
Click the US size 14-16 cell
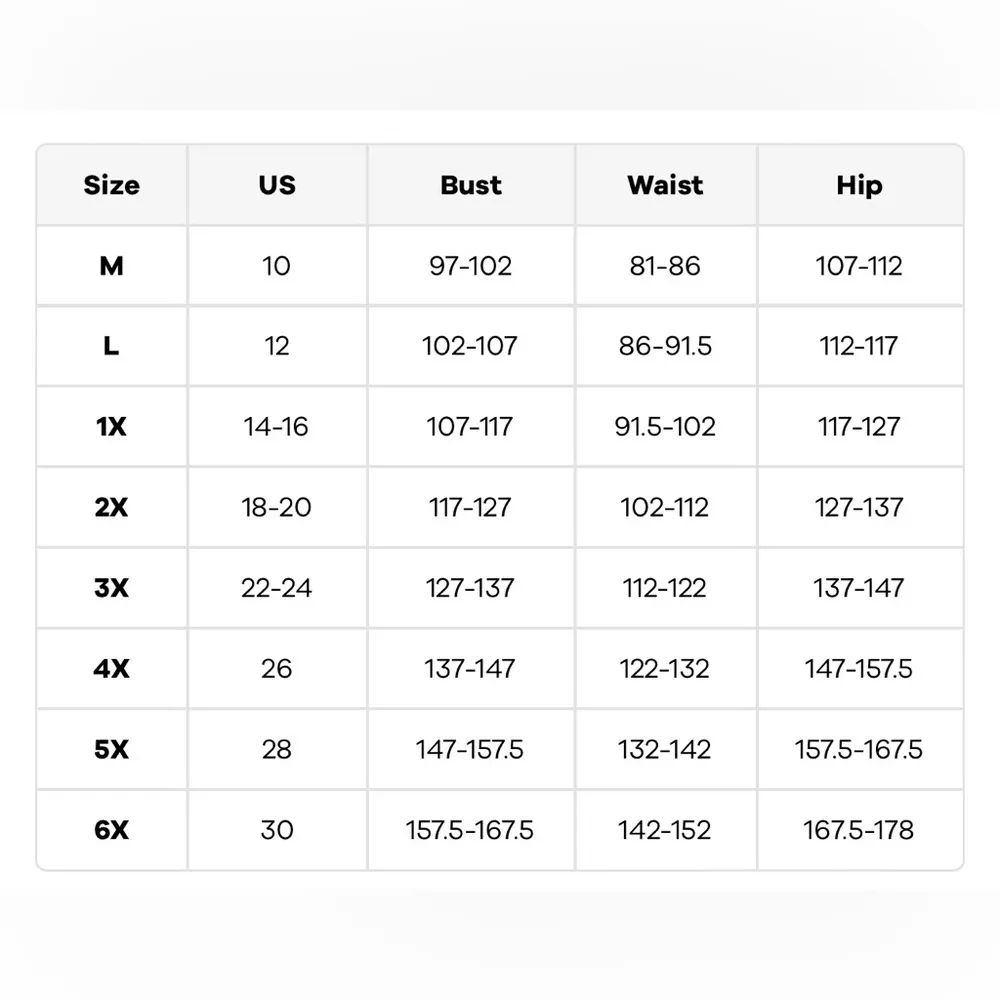point(277,427)
